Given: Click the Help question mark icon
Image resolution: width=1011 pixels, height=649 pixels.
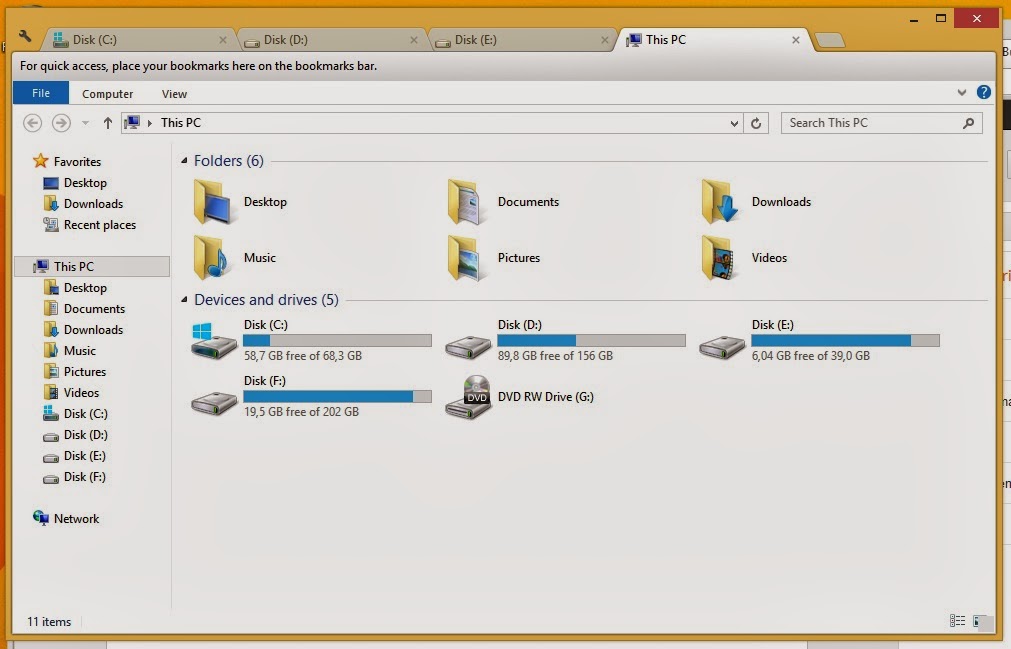Looking at the screenshot, I should [x=984, y=92].
